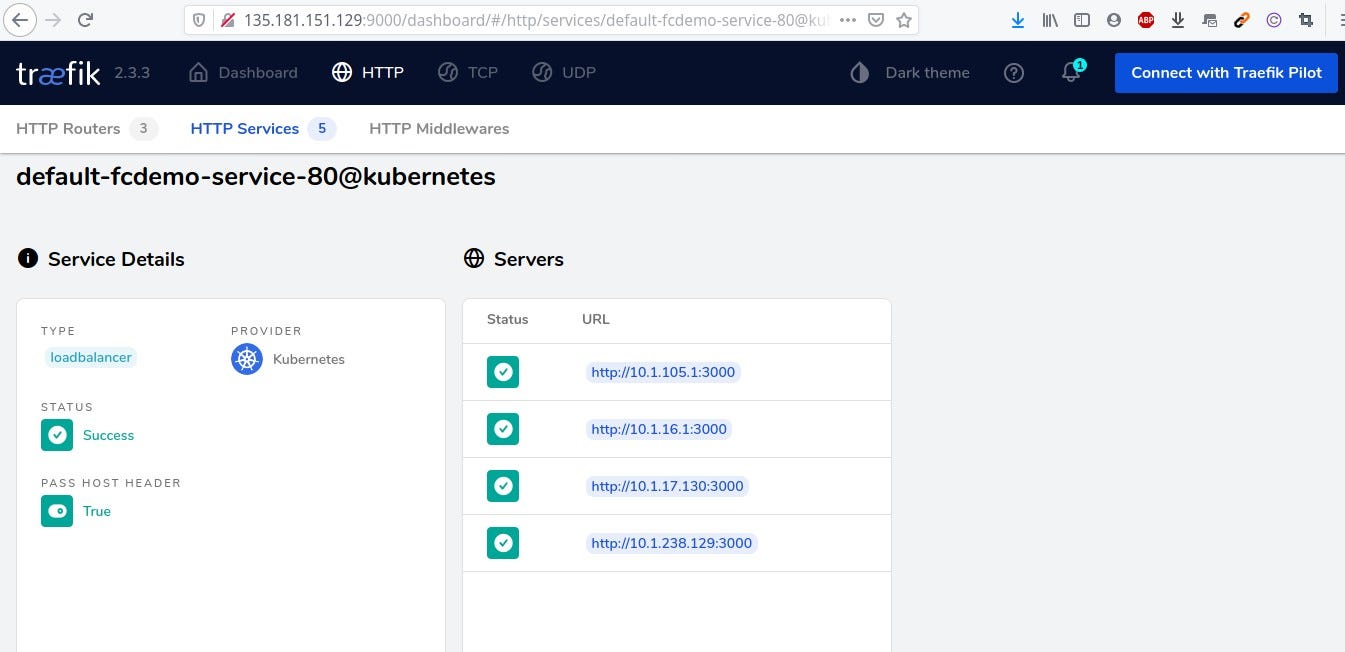The height and width of the screenshot is (652, 1345).
Task: Select URL http://10.1.17.130:3000
Action: coord(667,486)
